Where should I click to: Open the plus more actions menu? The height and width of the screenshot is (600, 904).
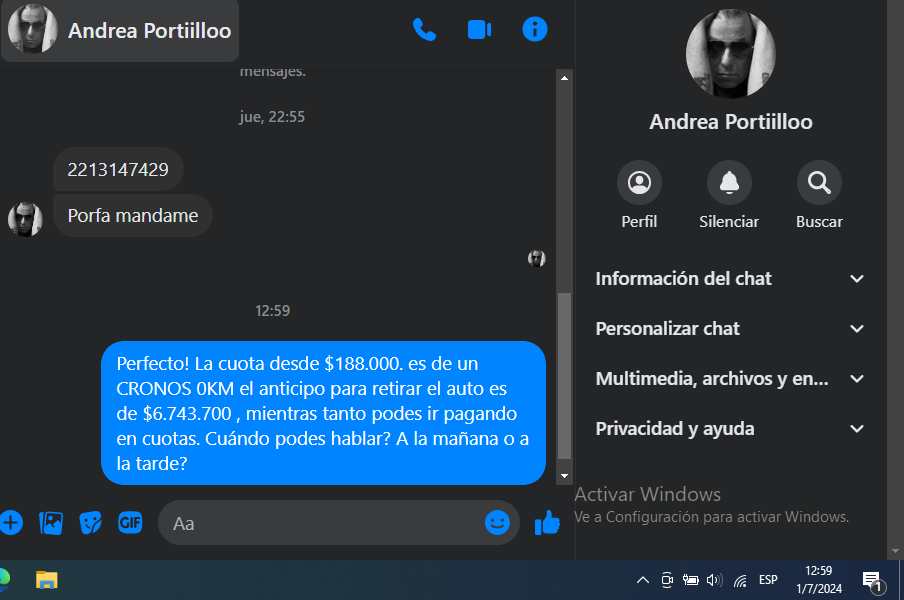click(10, 523)
